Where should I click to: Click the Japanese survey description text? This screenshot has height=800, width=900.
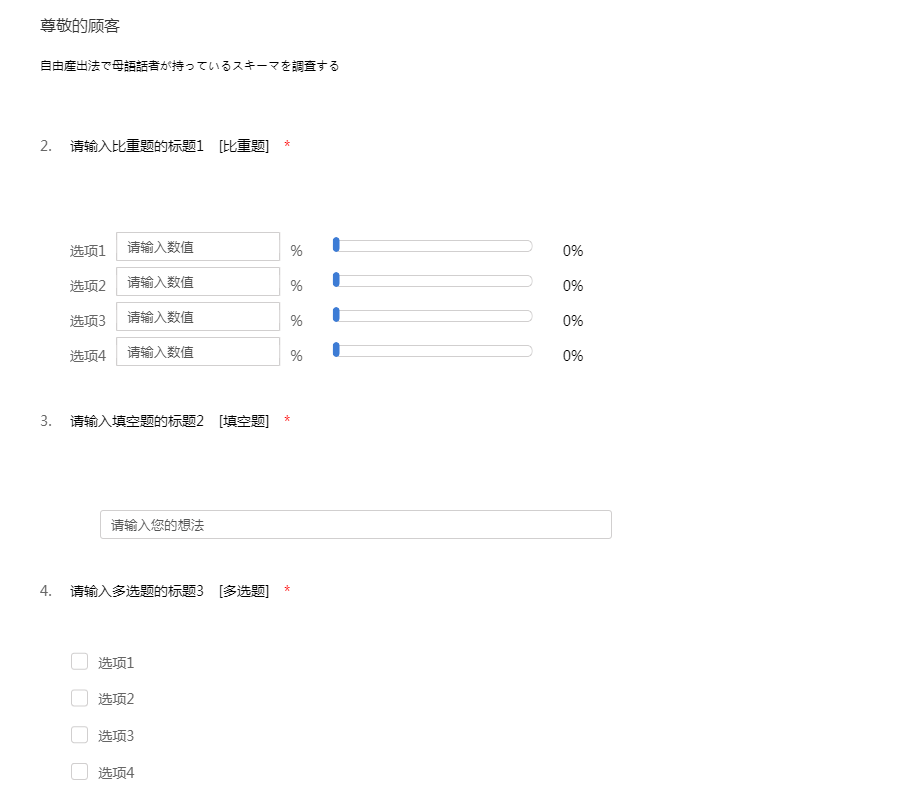[x=189, y=67]
